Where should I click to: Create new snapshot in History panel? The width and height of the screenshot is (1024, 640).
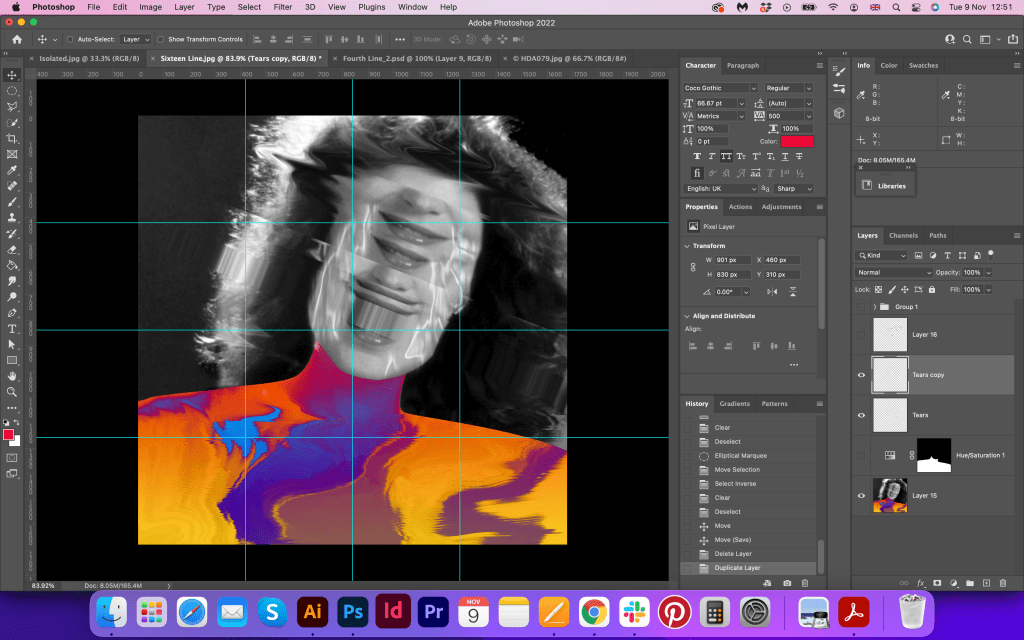[x=787, y=582]
